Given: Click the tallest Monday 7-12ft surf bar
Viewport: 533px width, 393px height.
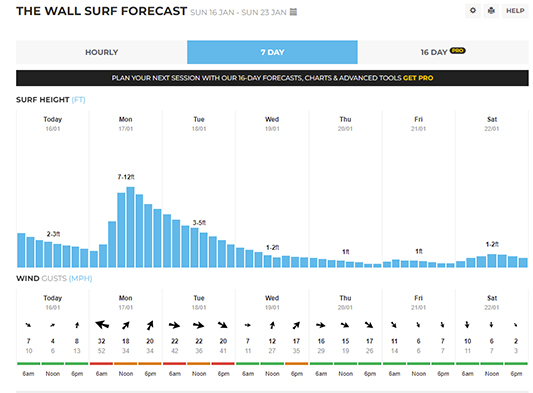Looking at the screenshot, I should (130, 227).
